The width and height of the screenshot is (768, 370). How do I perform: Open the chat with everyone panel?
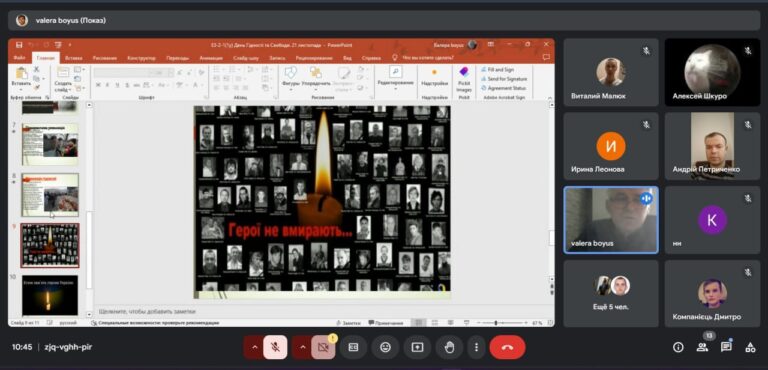(726, 347)
